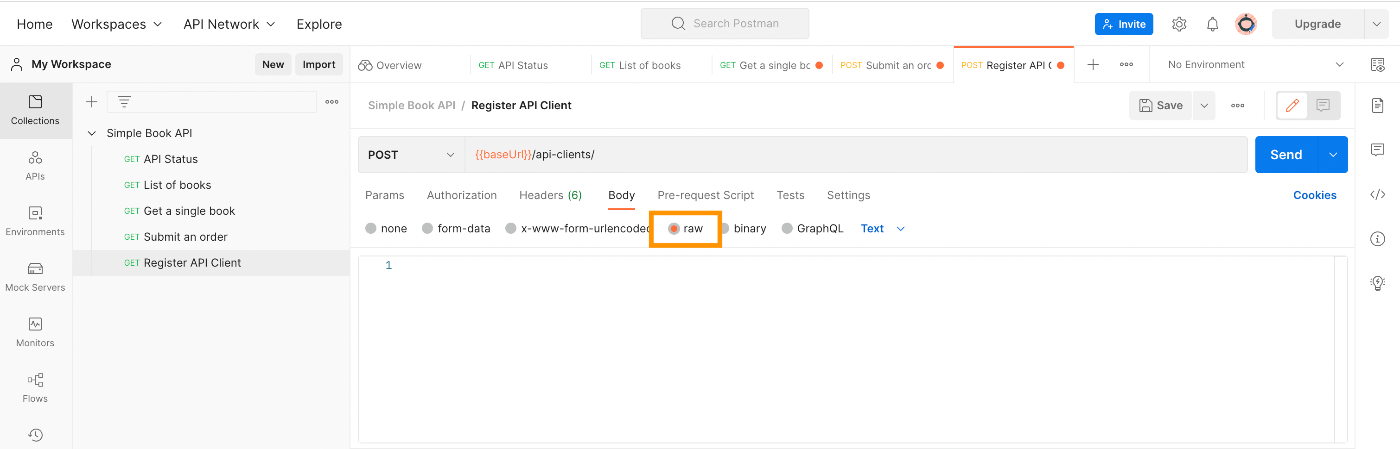Open settings gear icon in header

[1179, 24]
